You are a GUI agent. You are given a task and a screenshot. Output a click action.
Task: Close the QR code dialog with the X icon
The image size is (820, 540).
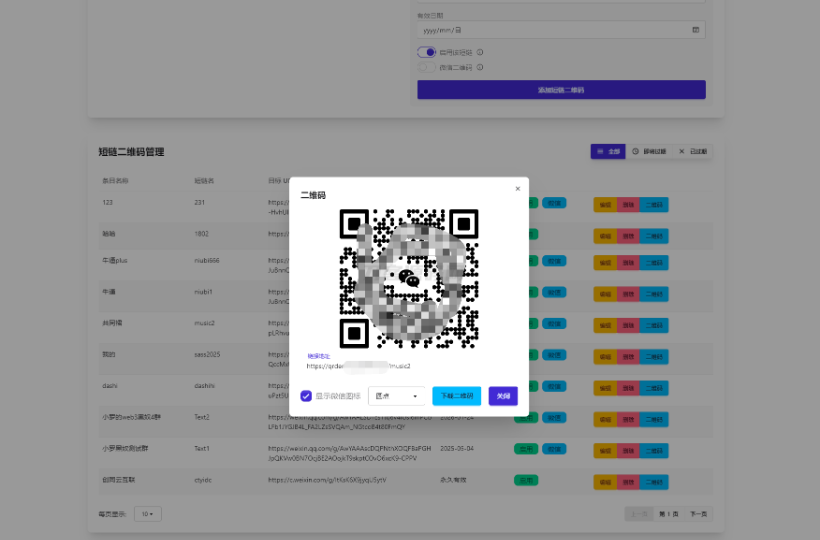517,188
